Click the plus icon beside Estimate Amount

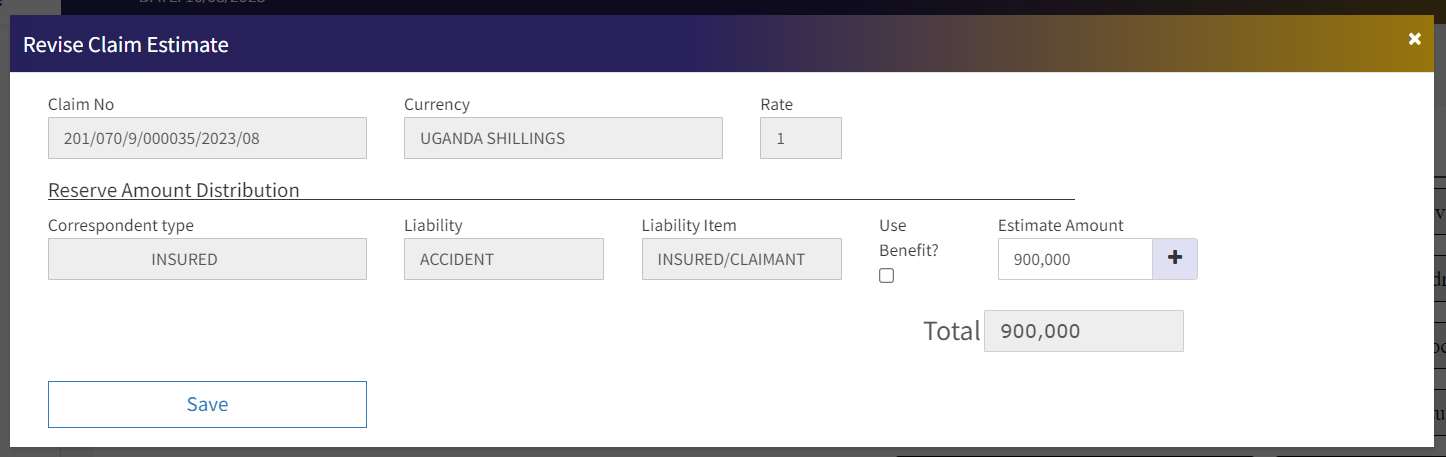1175,259
